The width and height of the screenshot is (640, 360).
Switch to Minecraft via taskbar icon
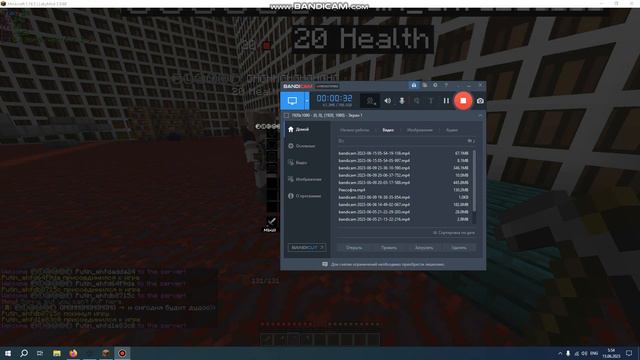point(106,353)
